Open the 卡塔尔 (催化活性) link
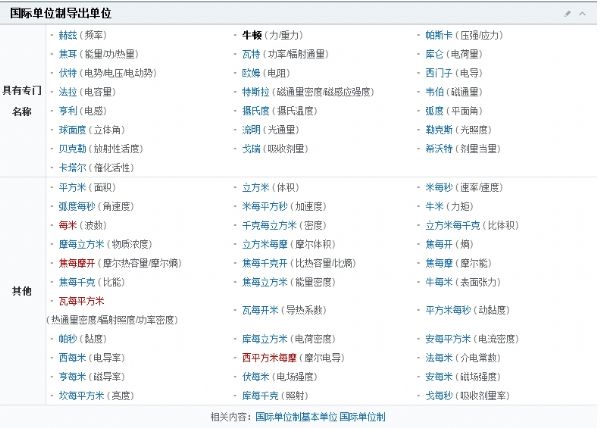 click(x=72, y=168)
